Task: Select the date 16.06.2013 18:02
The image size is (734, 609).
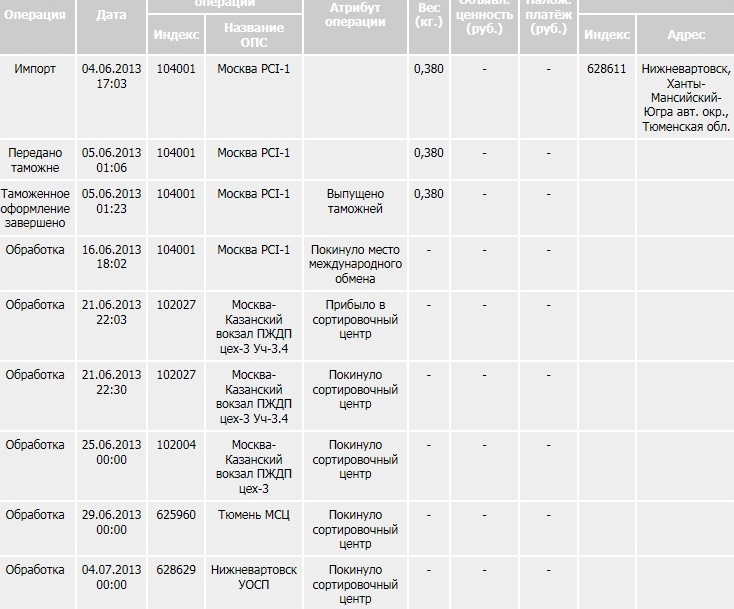Action: [x=111, y=256]
